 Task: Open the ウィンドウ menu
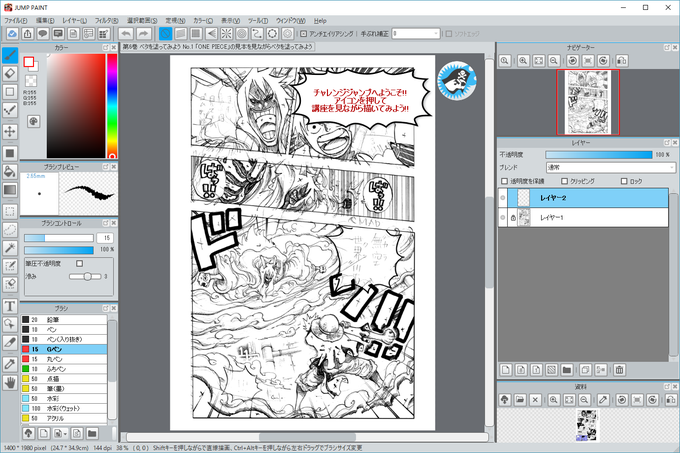291,20
